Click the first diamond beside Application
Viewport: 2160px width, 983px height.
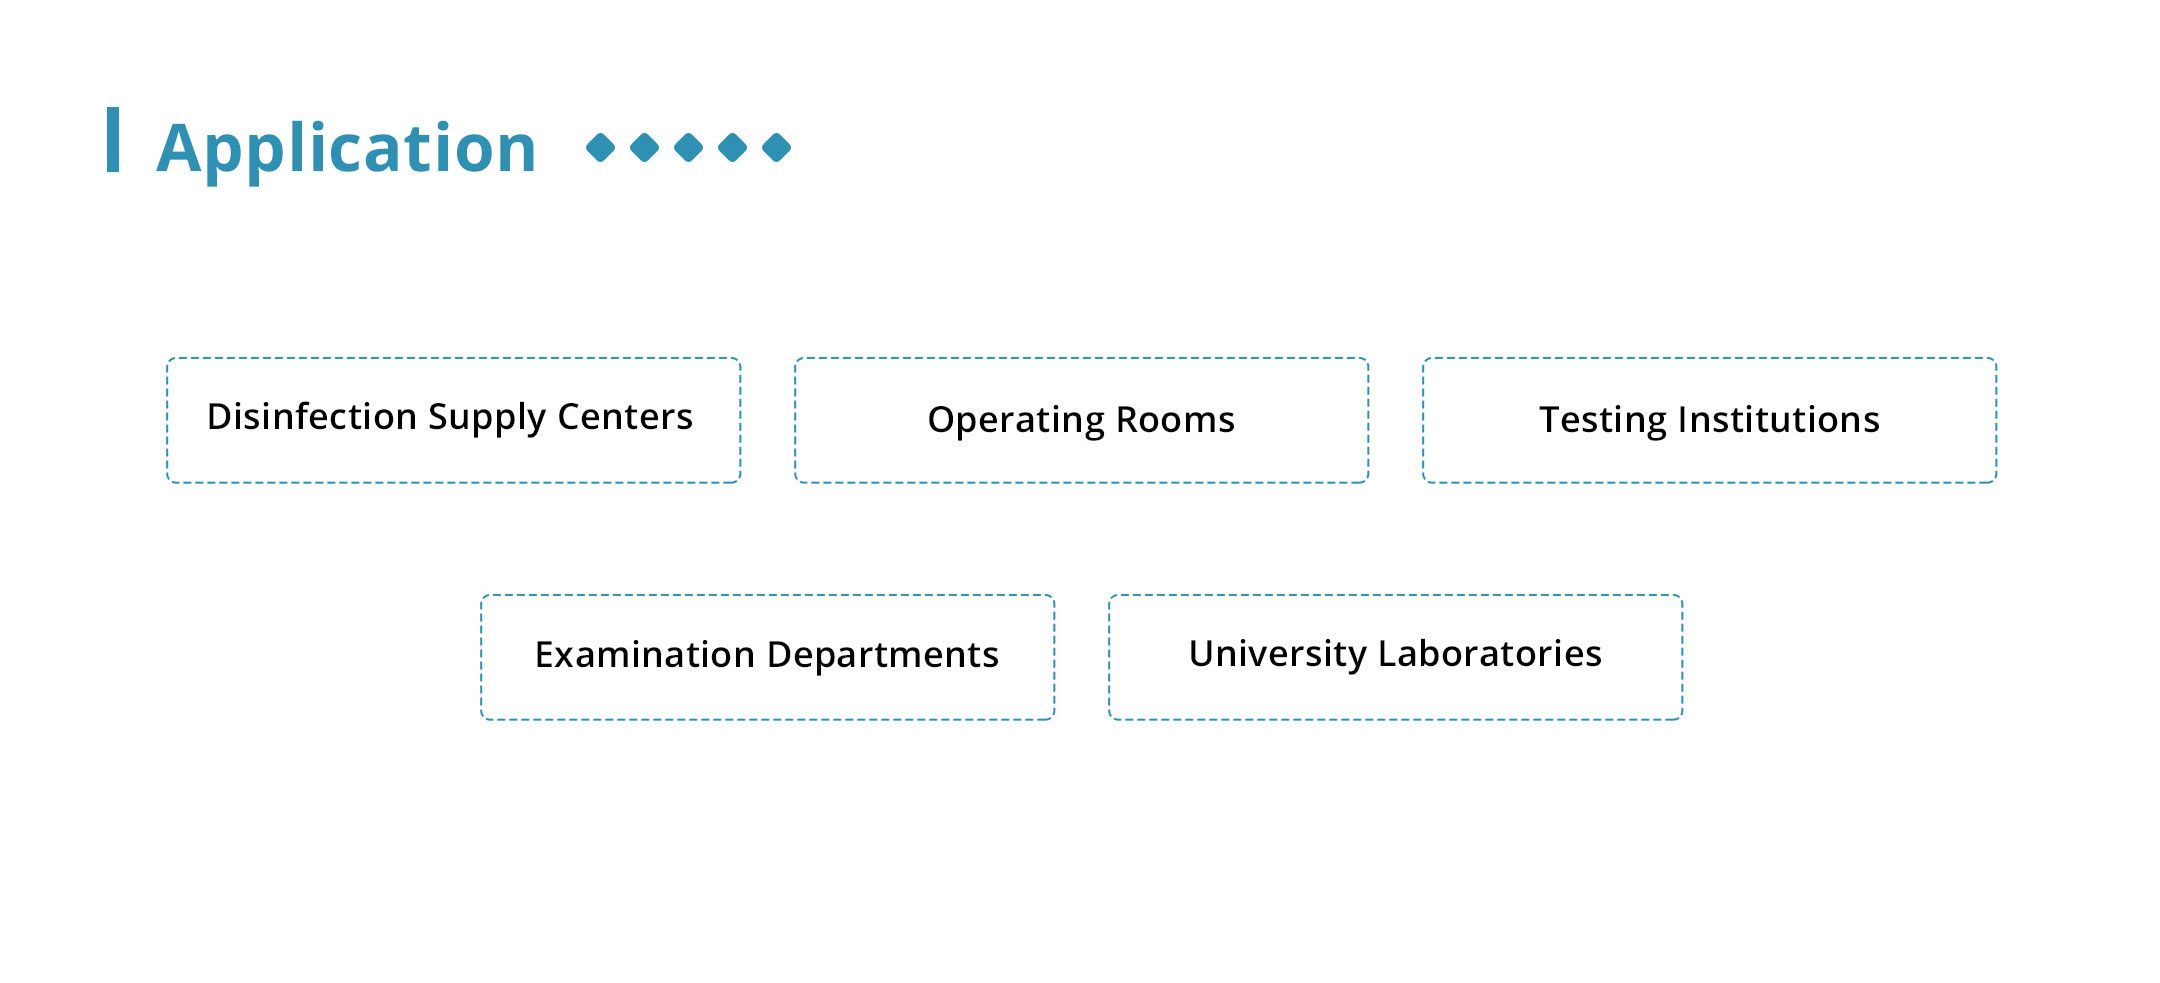(x=600, y=148)
